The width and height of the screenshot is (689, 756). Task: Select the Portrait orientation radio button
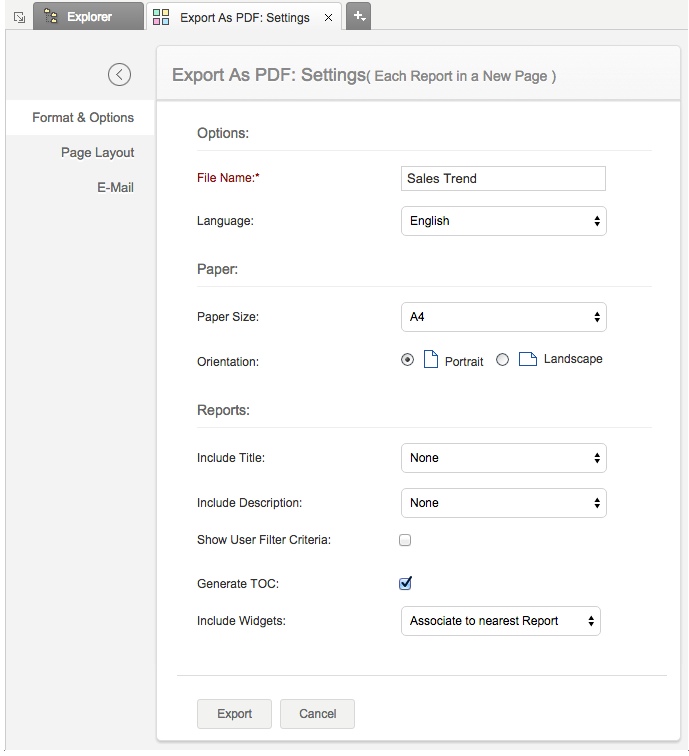407,360
